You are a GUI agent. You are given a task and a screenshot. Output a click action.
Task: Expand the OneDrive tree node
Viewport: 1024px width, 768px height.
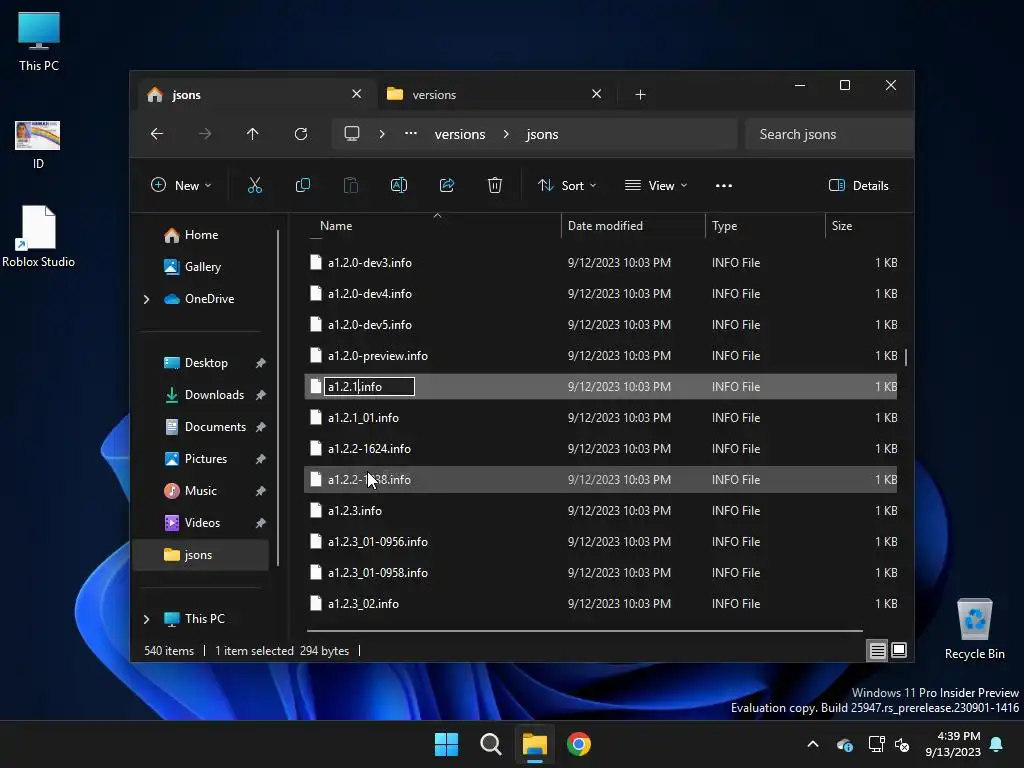click(x=146, y=299)
